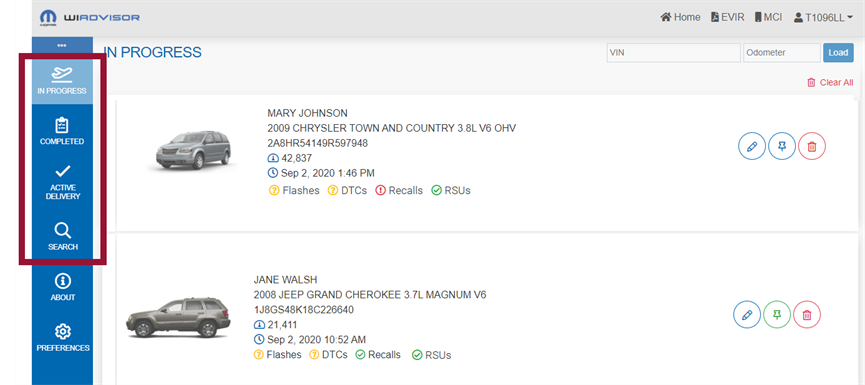Screen dimensions: 865x385
Task: Click Clear All link
Action: [x=830, y=82]
